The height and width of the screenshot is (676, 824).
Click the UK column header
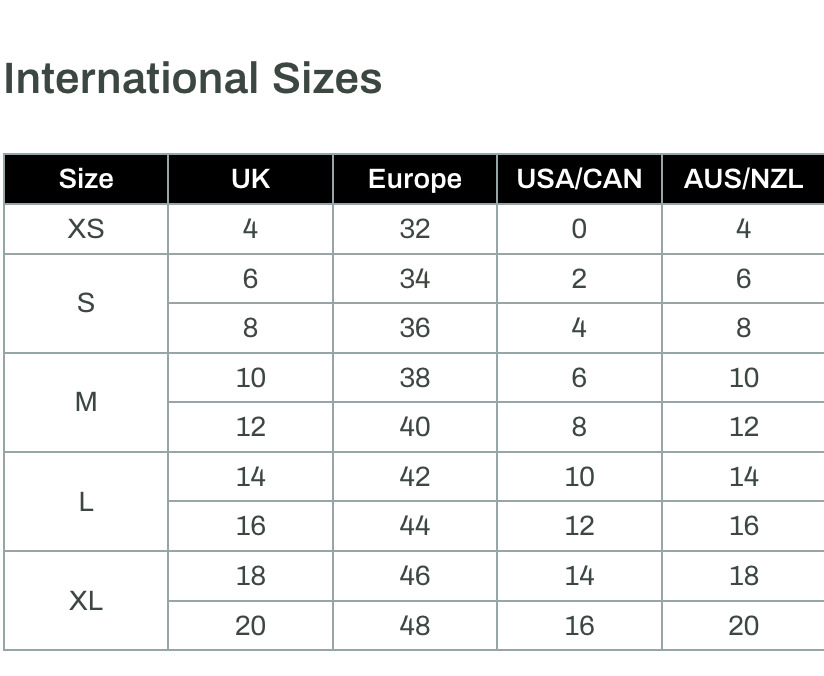pos(251,179)
